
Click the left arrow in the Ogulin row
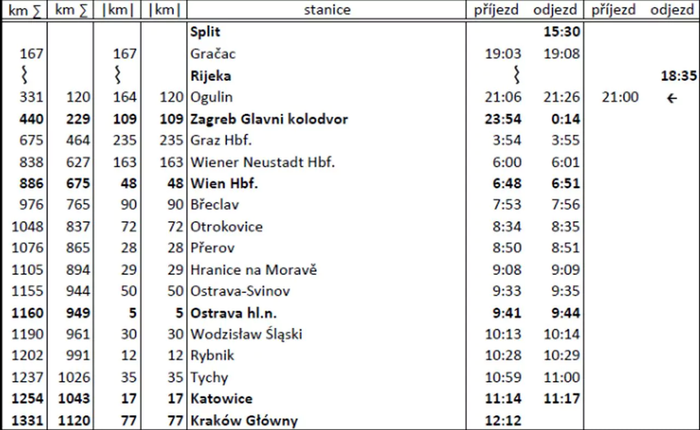tap(671, 97)
